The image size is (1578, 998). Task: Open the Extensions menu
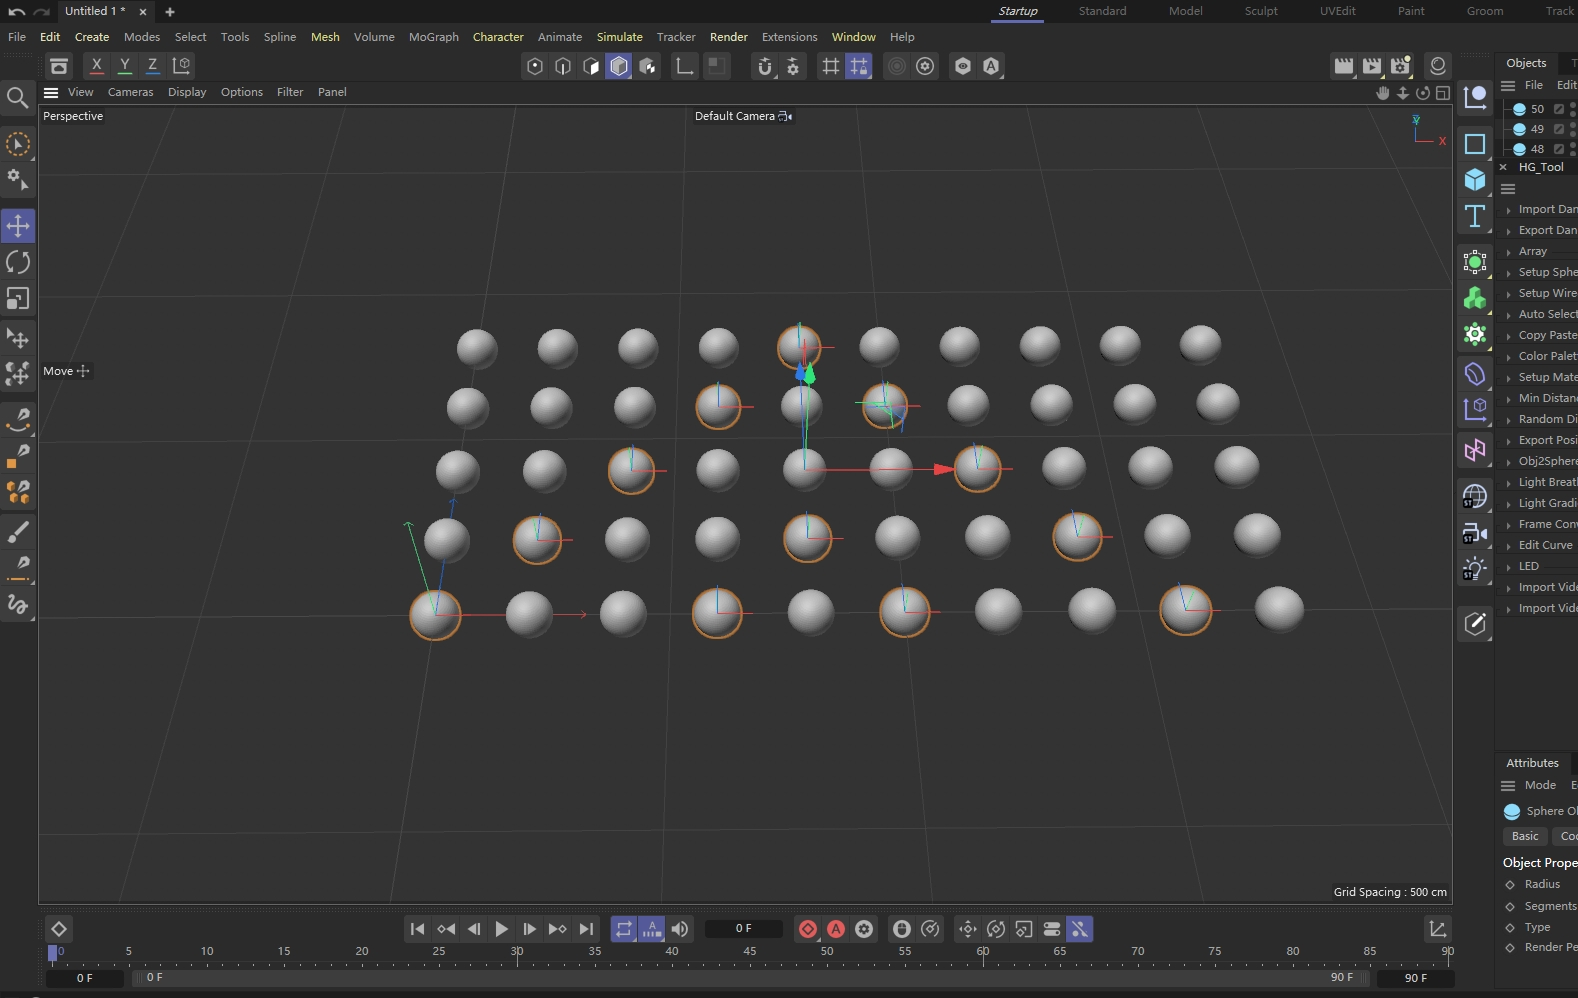[790, 37]
